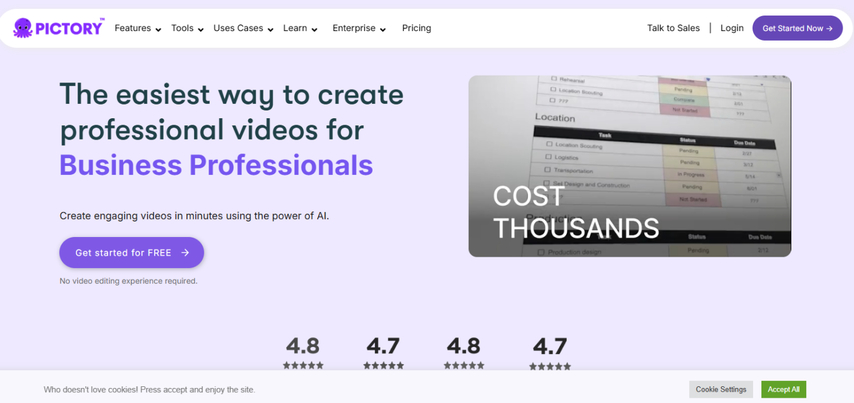The image size is (854, 403).
Task: Click the 'No video editing experience required' text
Action: 129,281
